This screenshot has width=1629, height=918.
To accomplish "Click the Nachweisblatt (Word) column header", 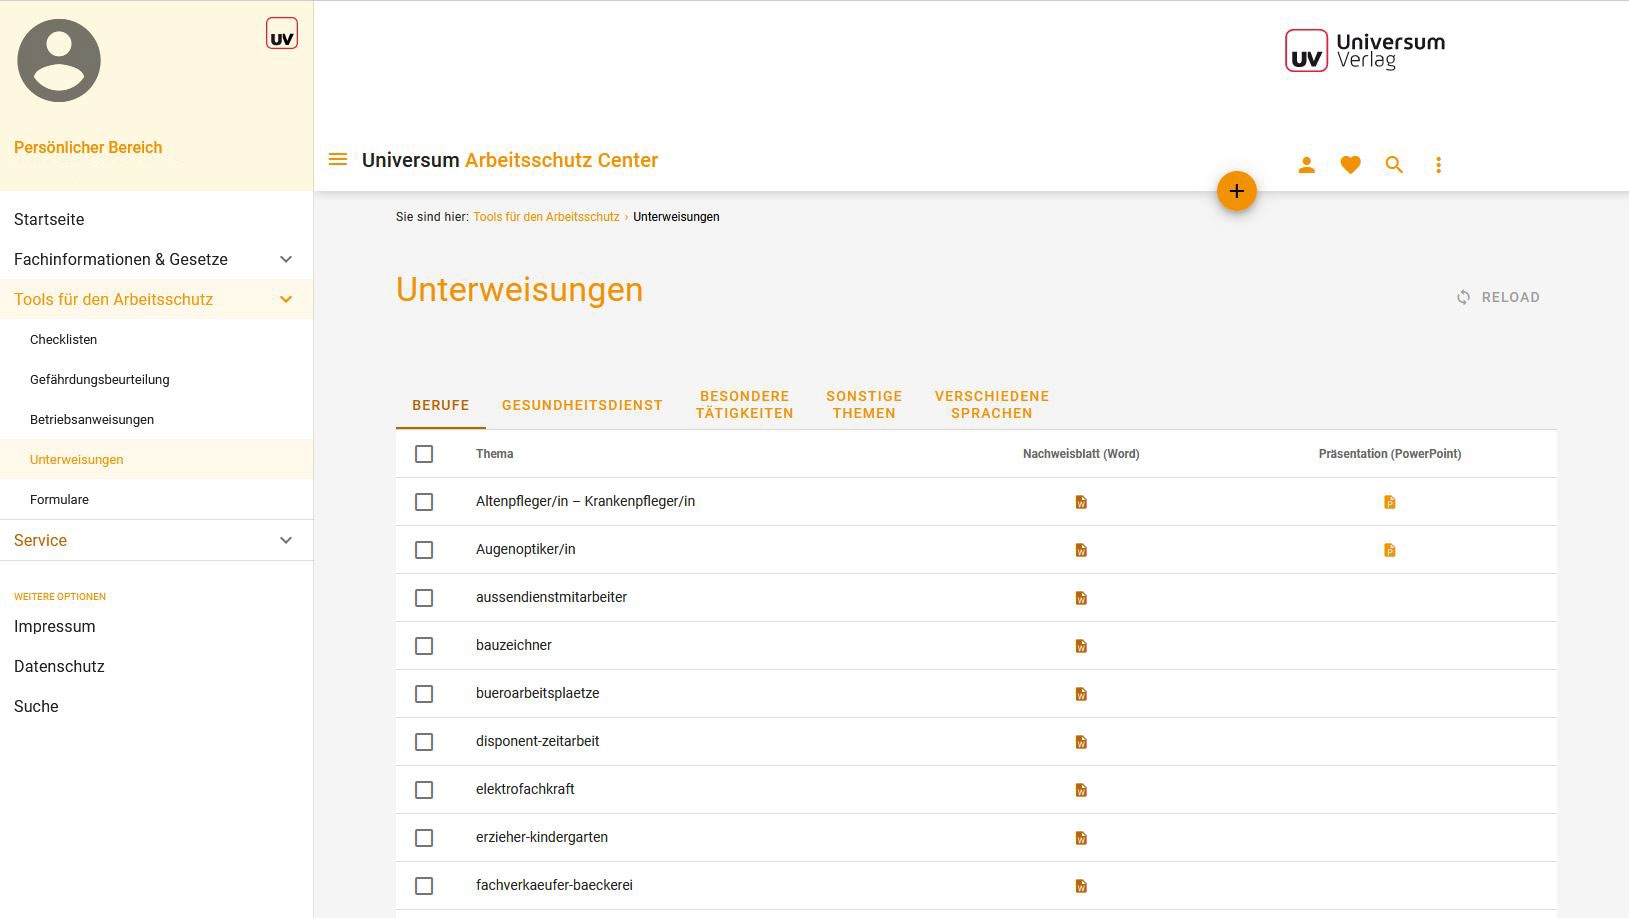I will (1081, 454).
